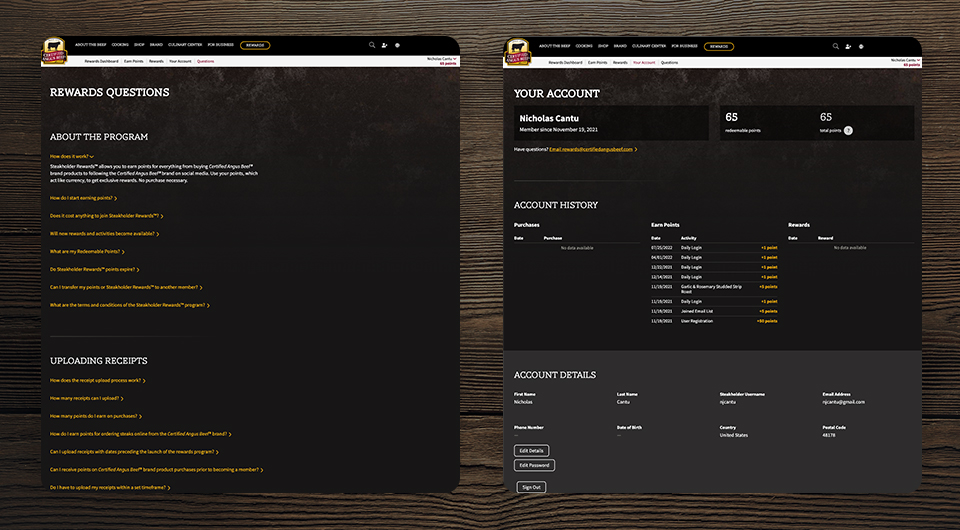Click the Certified Angus Beef logo on the Account page

518,52
